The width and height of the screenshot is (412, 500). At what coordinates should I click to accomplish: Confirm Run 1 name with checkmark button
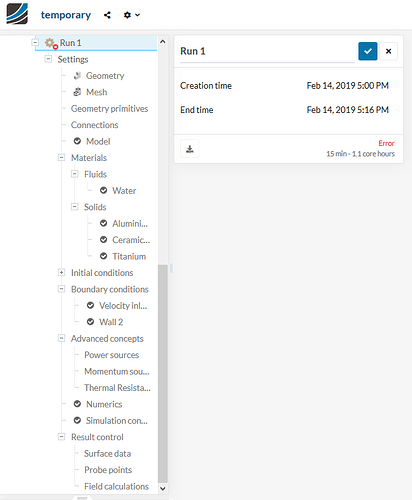pyautogui.click(x=368, y=51)
